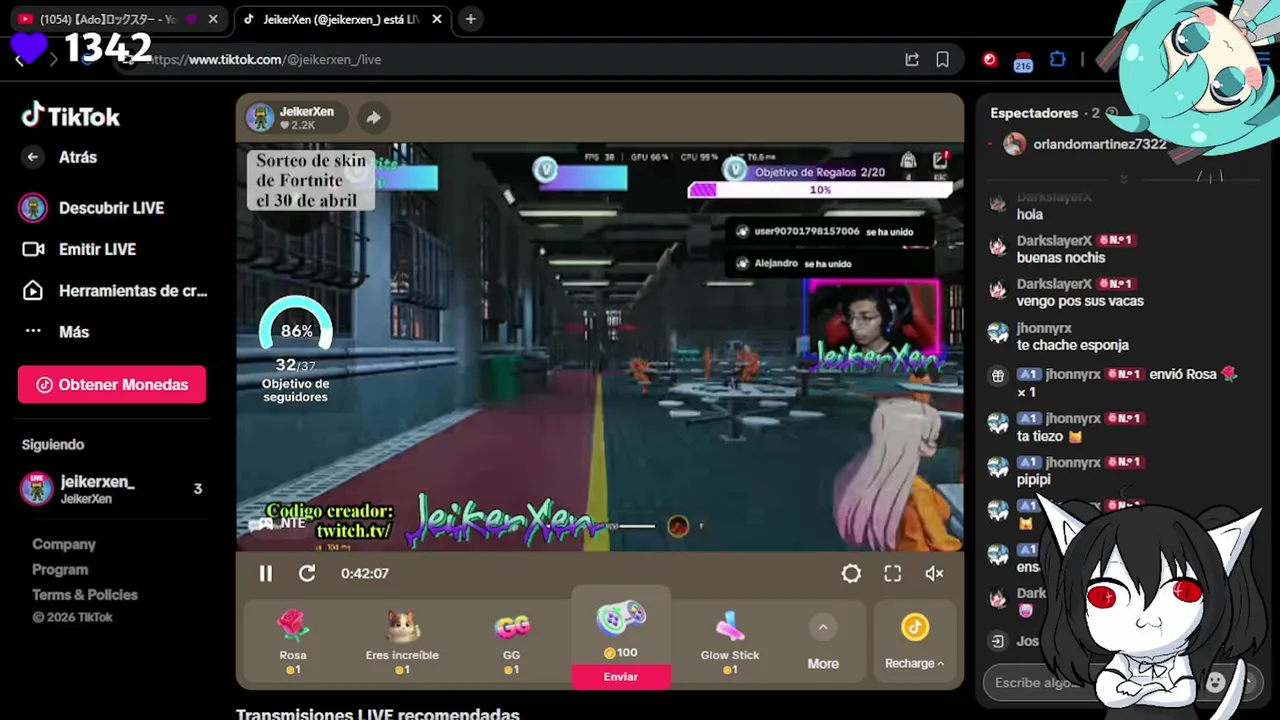Click the 86% follower goal gauge
This screenshot has height=720, width=1280.
(x=296, y=325)
